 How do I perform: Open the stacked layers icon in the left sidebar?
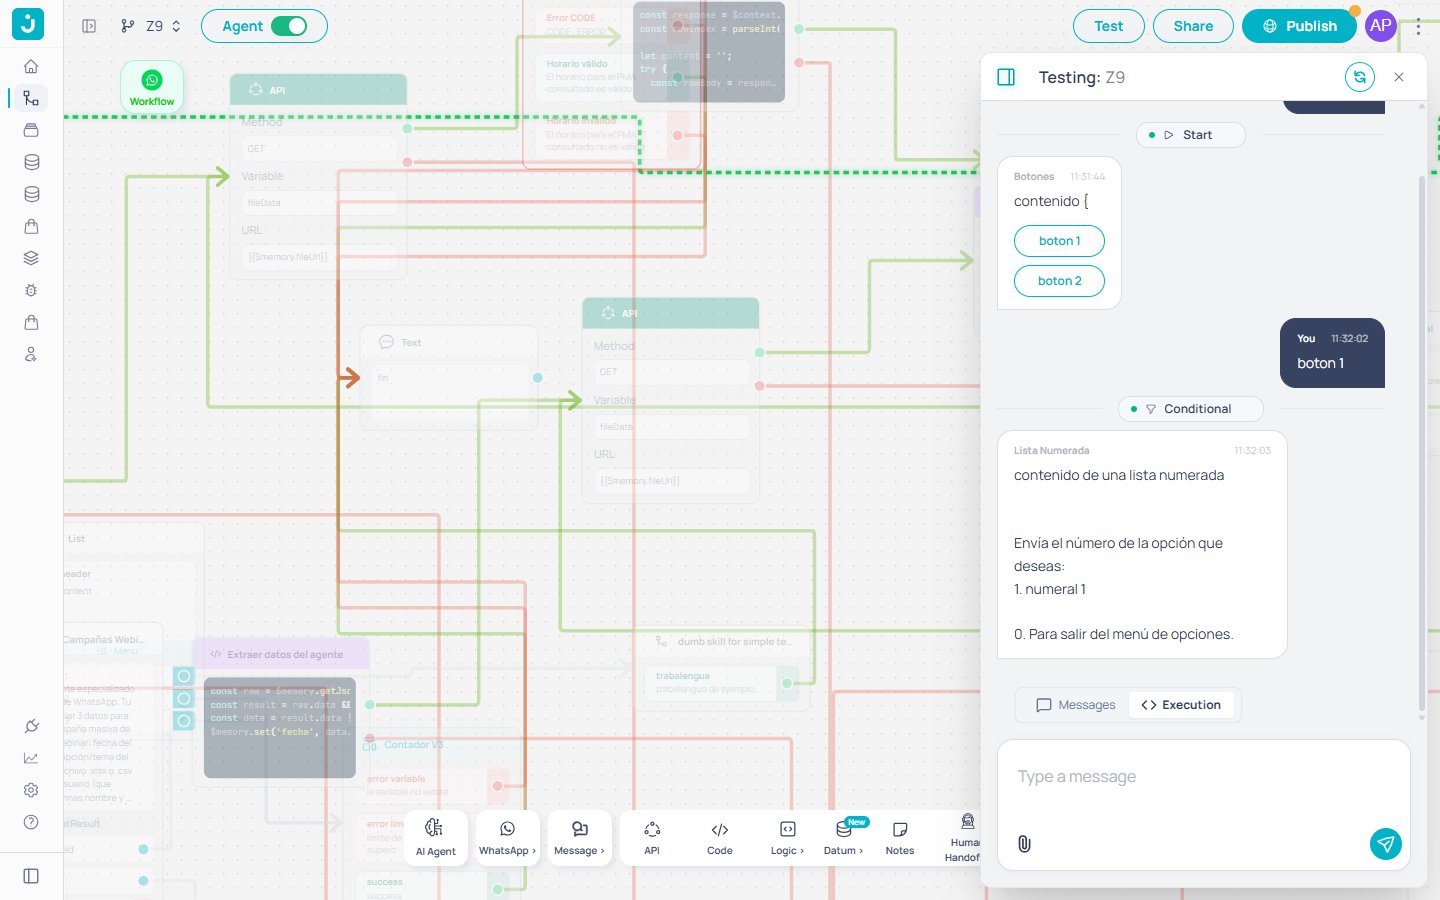click(31, 258)
